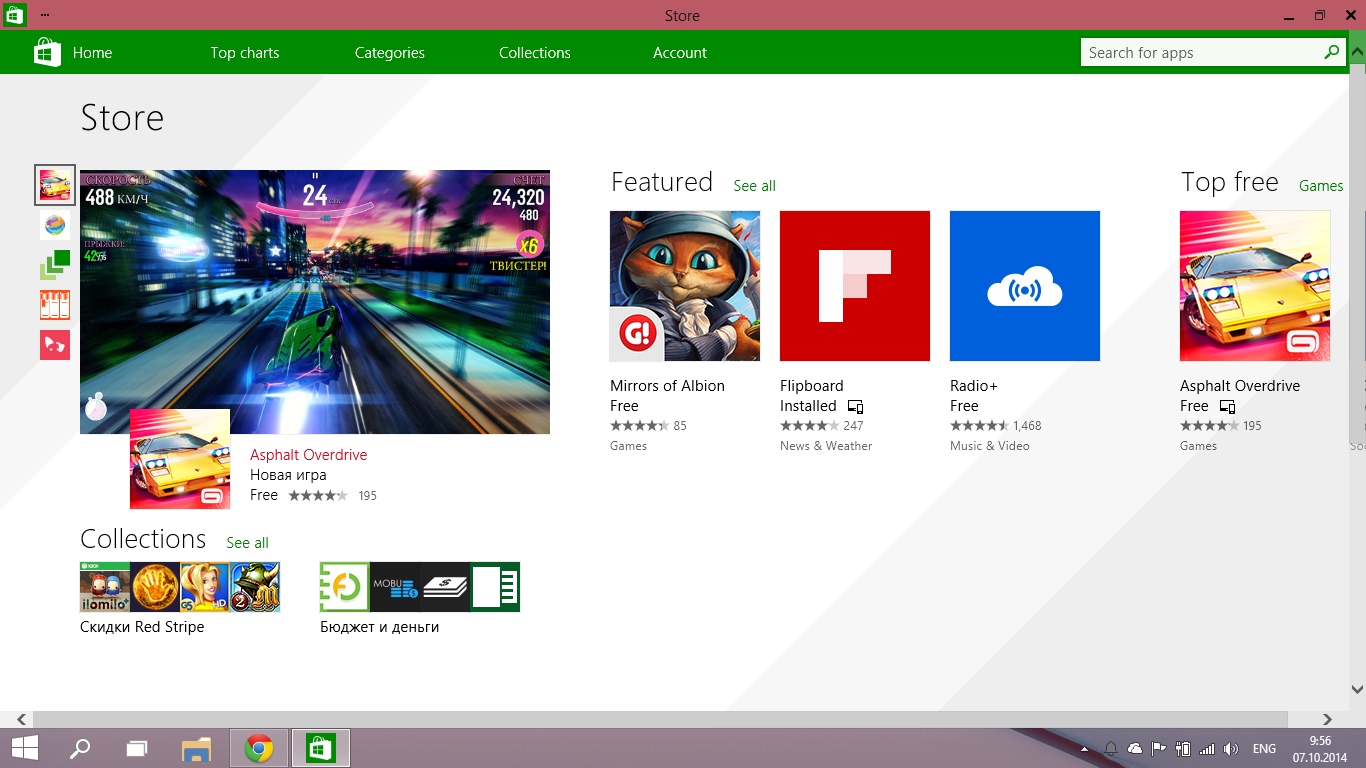The height and width of the screenshot is (768, 1366).
Task: Click the Store taskbar button
Action: click(x=320, y=748)
